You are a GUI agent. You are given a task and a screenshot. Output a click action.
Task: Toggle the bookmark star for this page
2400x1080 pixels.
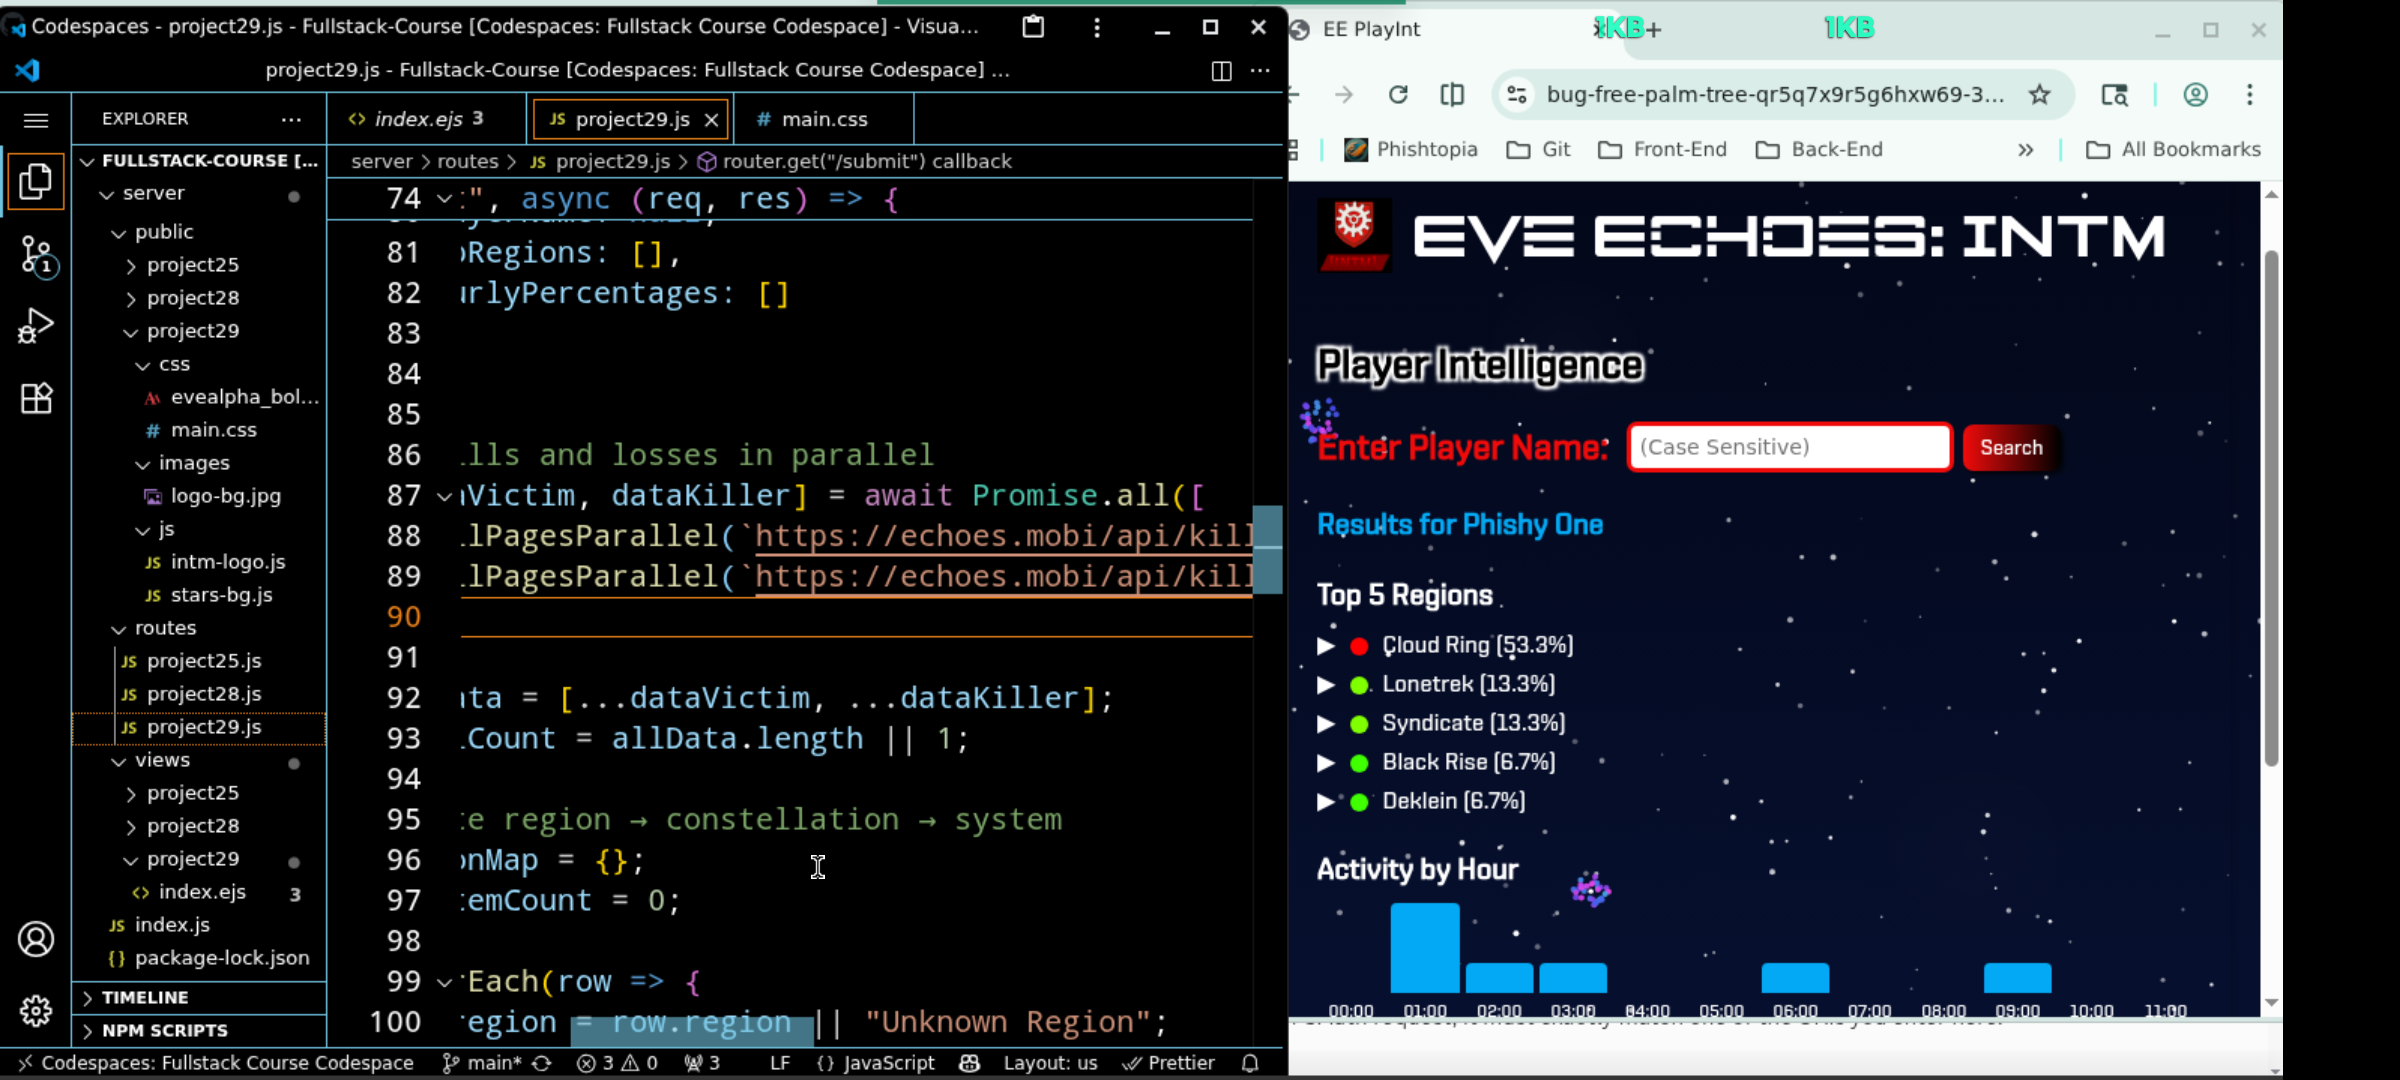pos(2039,95)
